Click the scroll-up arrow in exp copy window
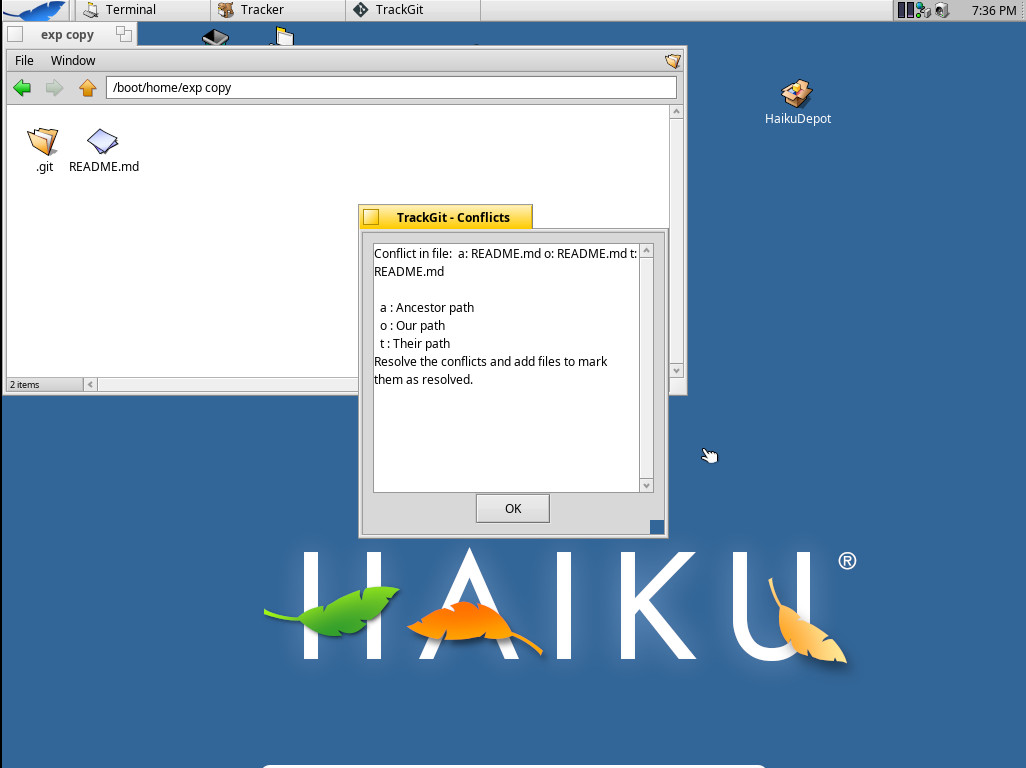 click(677, 112)
